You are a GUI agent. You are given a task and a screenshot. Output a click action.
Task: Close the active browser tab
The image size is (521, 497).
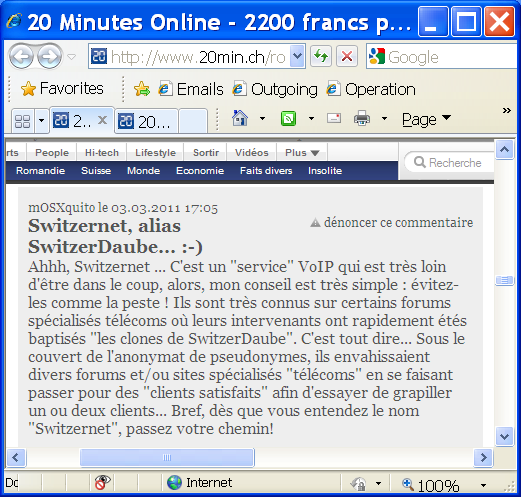point(103,120)
